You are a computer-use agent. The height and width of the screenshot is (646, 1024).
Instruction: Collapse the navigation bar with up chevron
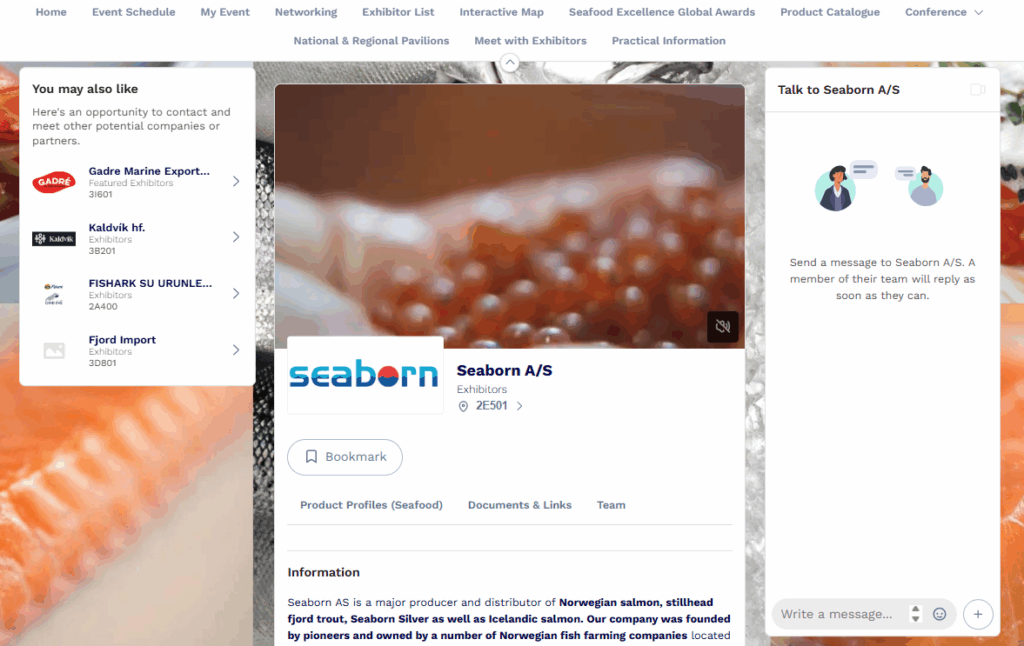coord(509,63)
